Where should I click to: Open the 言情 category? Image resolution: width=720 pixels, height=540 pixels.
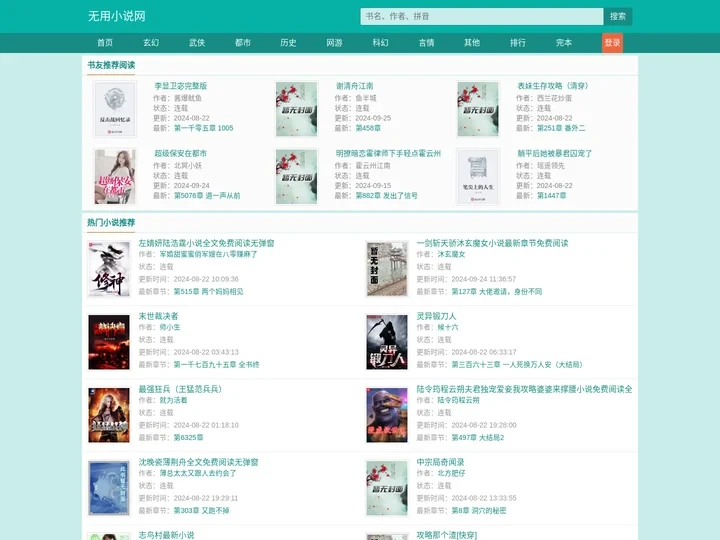(426, 43)
